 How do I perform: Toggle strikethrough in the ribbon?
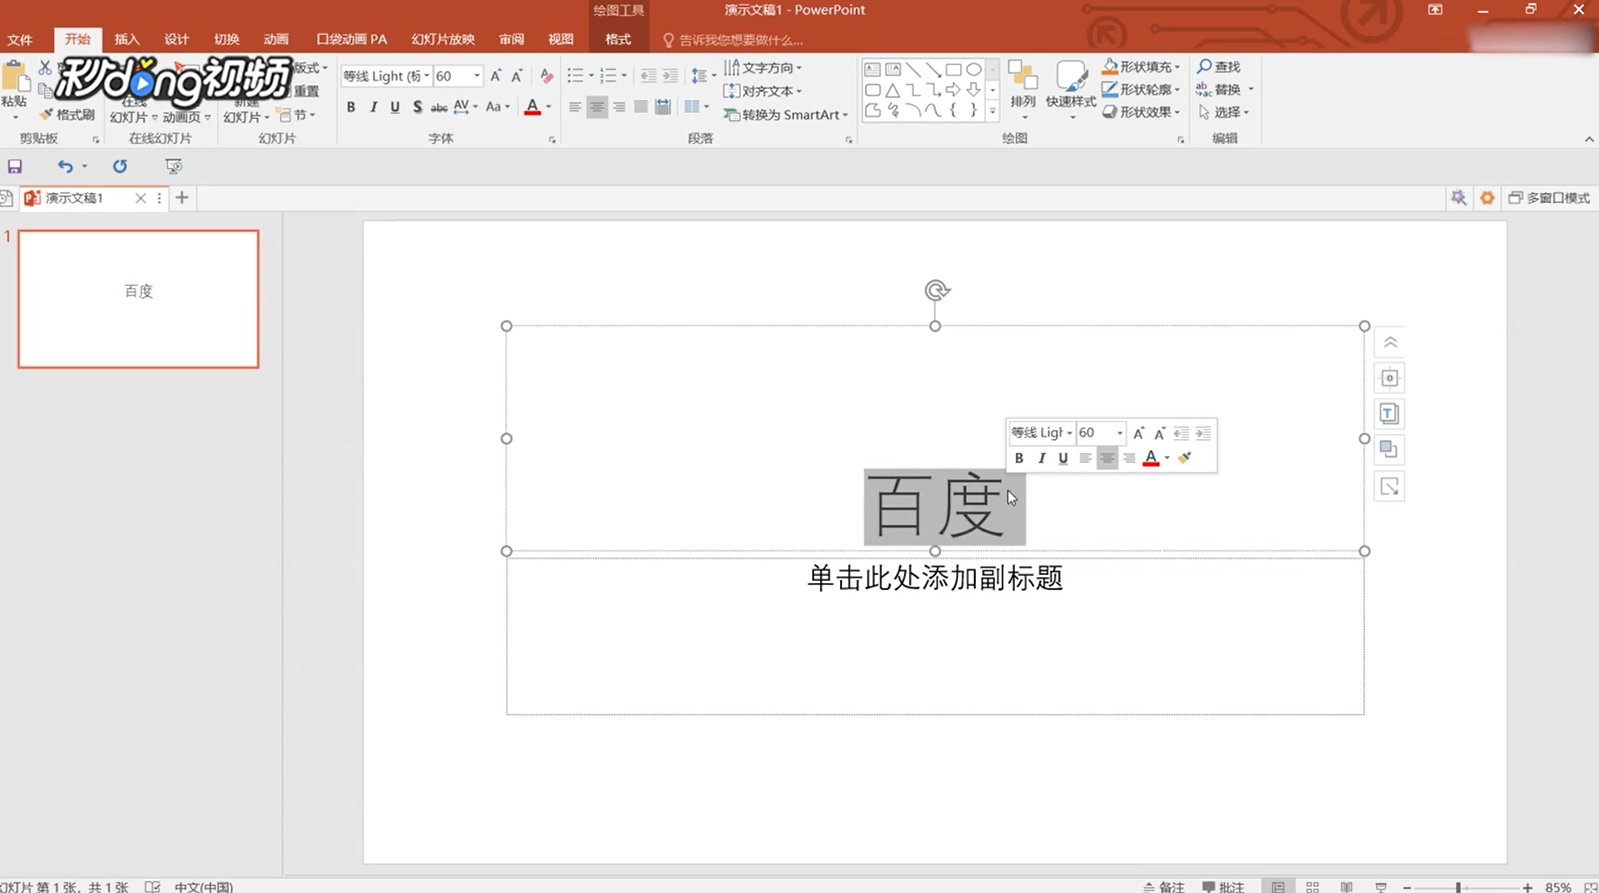[x=439, y=107]
